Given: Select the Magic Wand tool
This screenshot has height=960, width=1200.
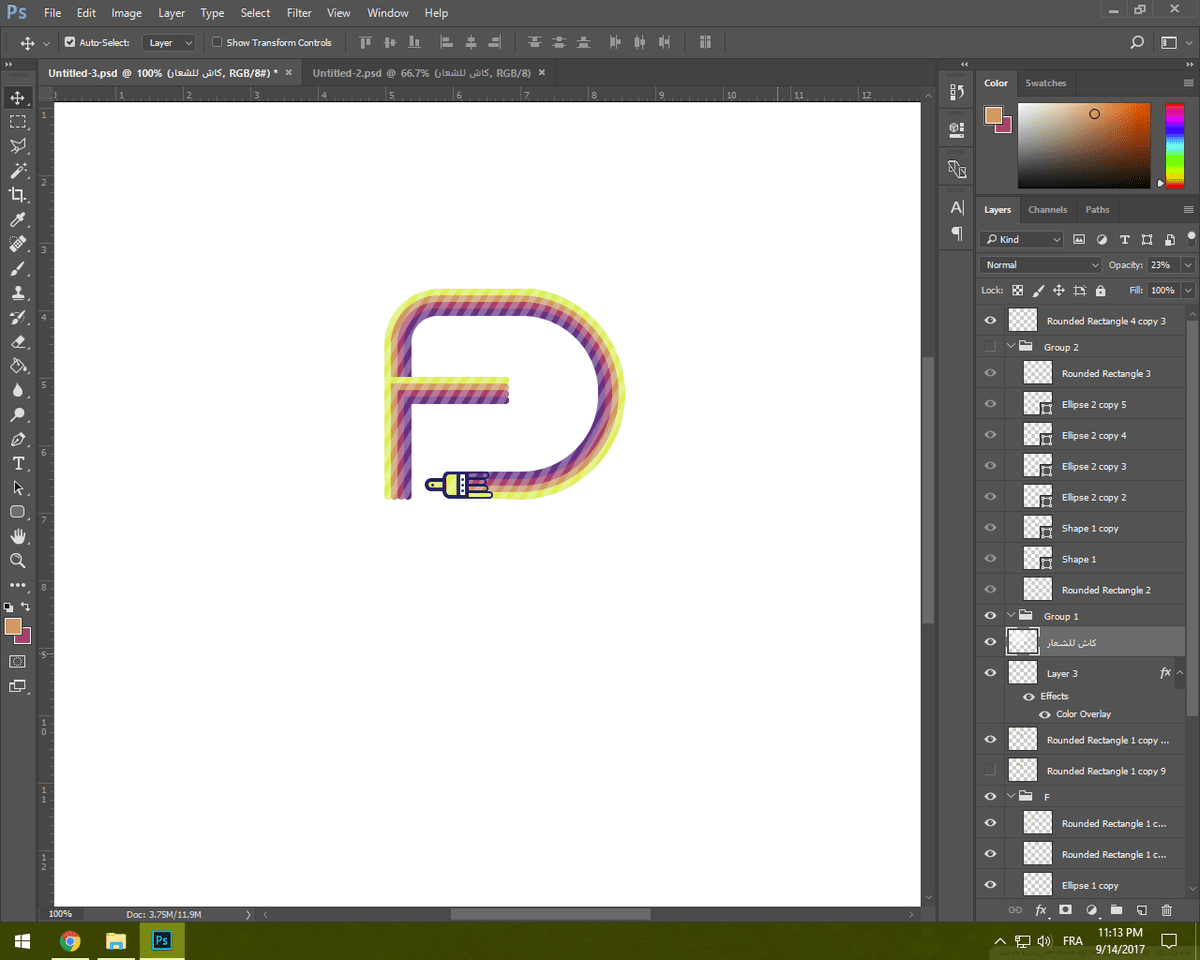Looking at the screenshot, I should (17, 171).
